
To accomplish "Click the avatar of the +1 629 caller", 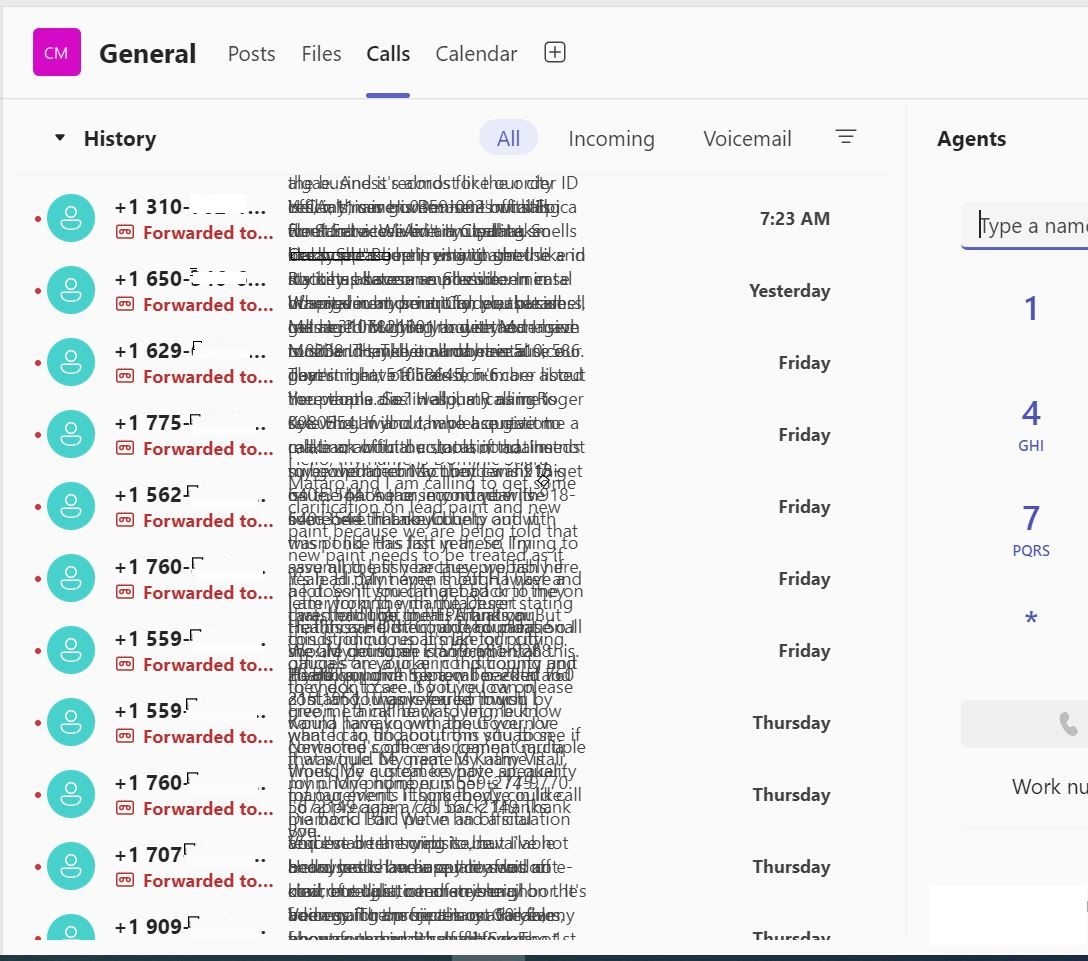I will coord(71,362).
